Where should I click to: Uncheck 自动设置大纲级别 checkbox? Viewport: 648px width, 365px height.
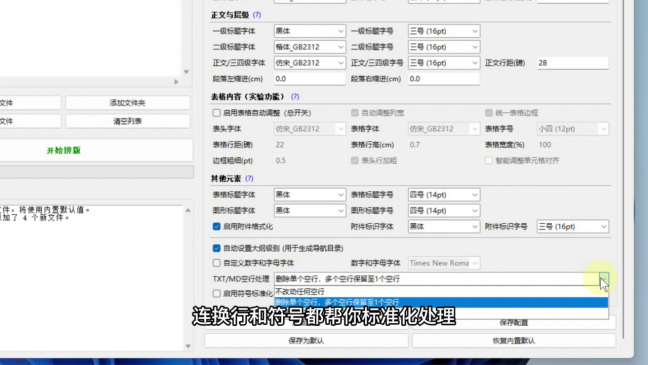(x=217, y=248)
